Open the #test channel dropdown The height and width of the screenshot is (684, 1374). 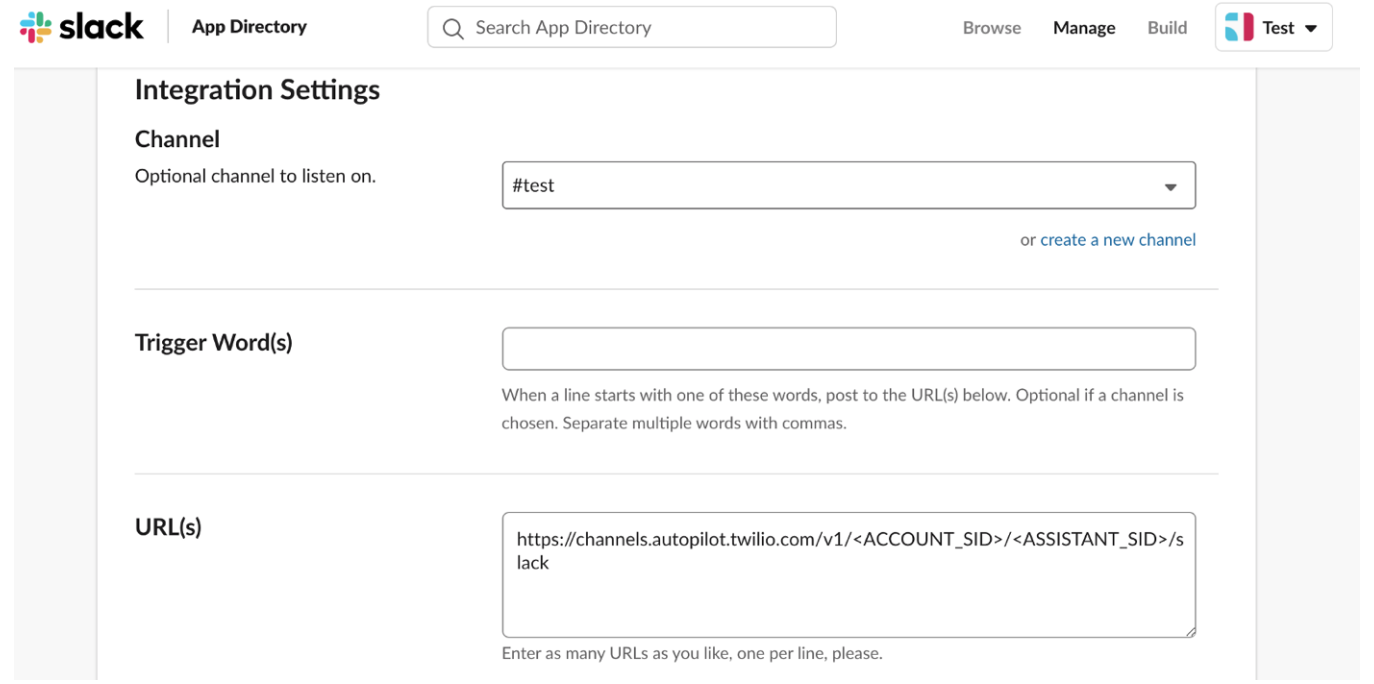pos(849,185)
